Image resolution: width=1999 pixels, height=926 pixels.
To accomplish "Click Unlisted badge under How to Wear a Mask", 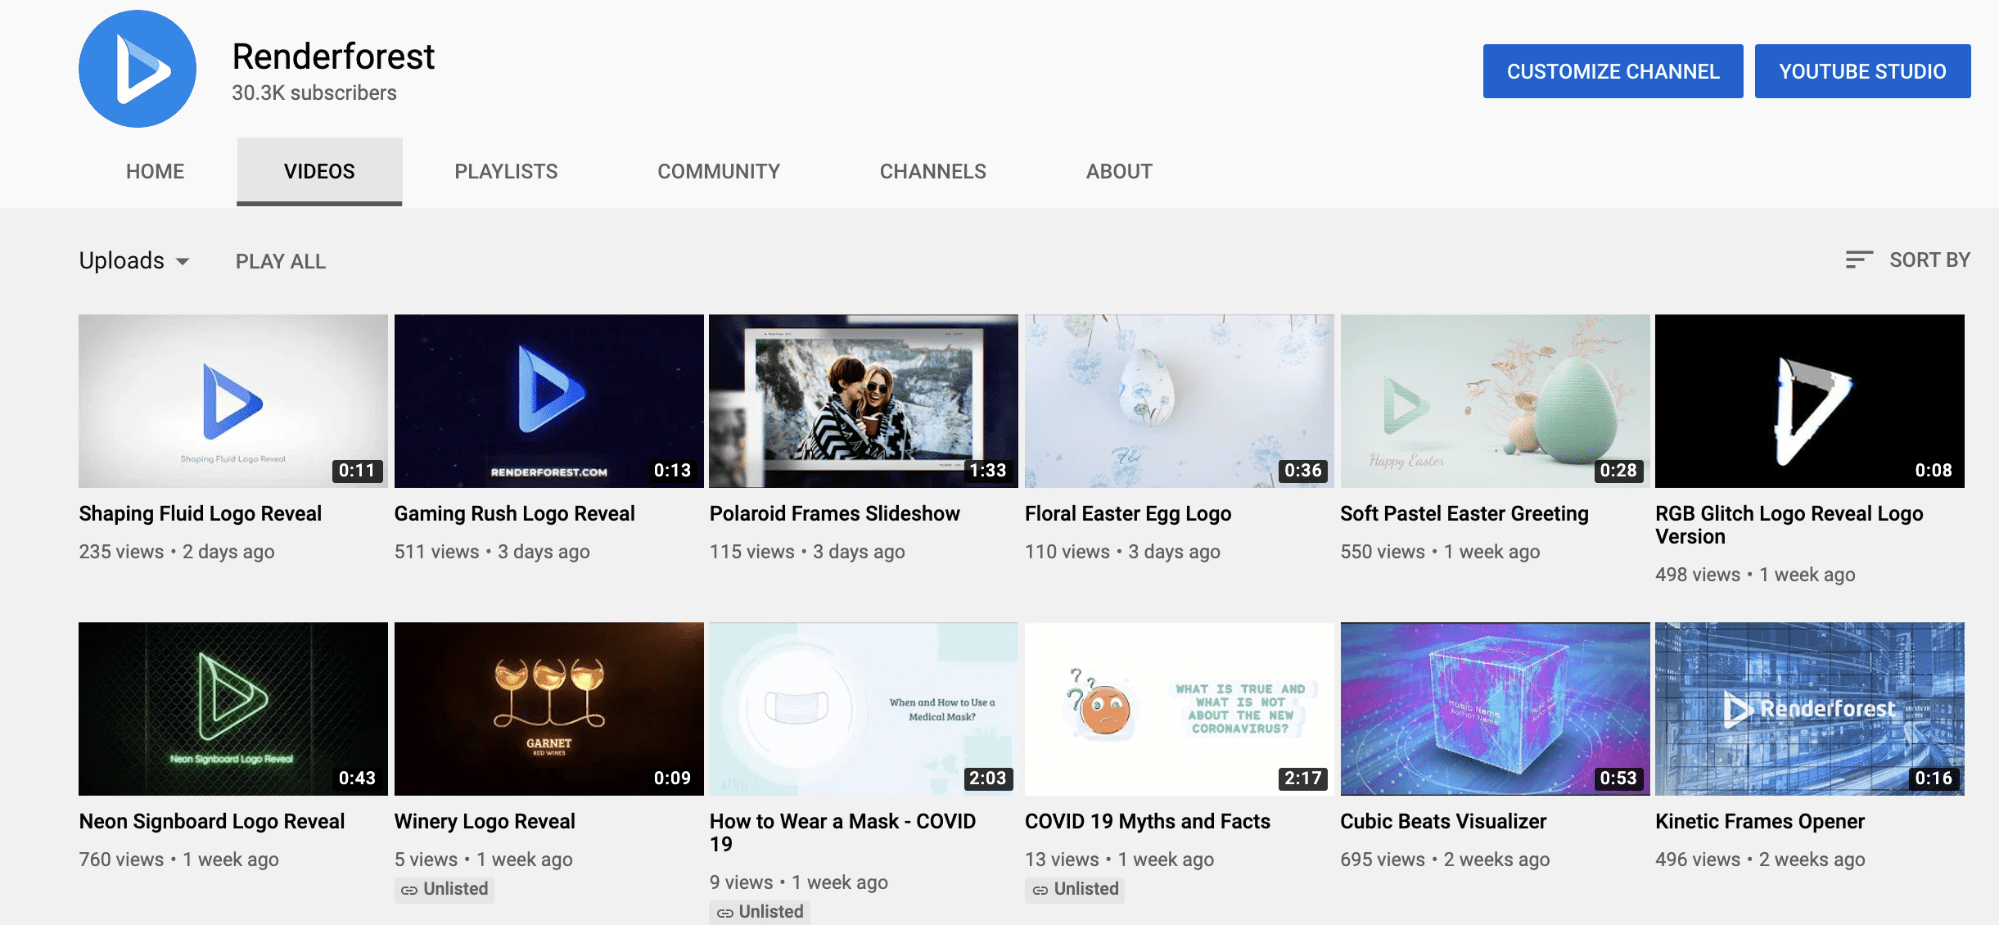I will coord(760,912).
